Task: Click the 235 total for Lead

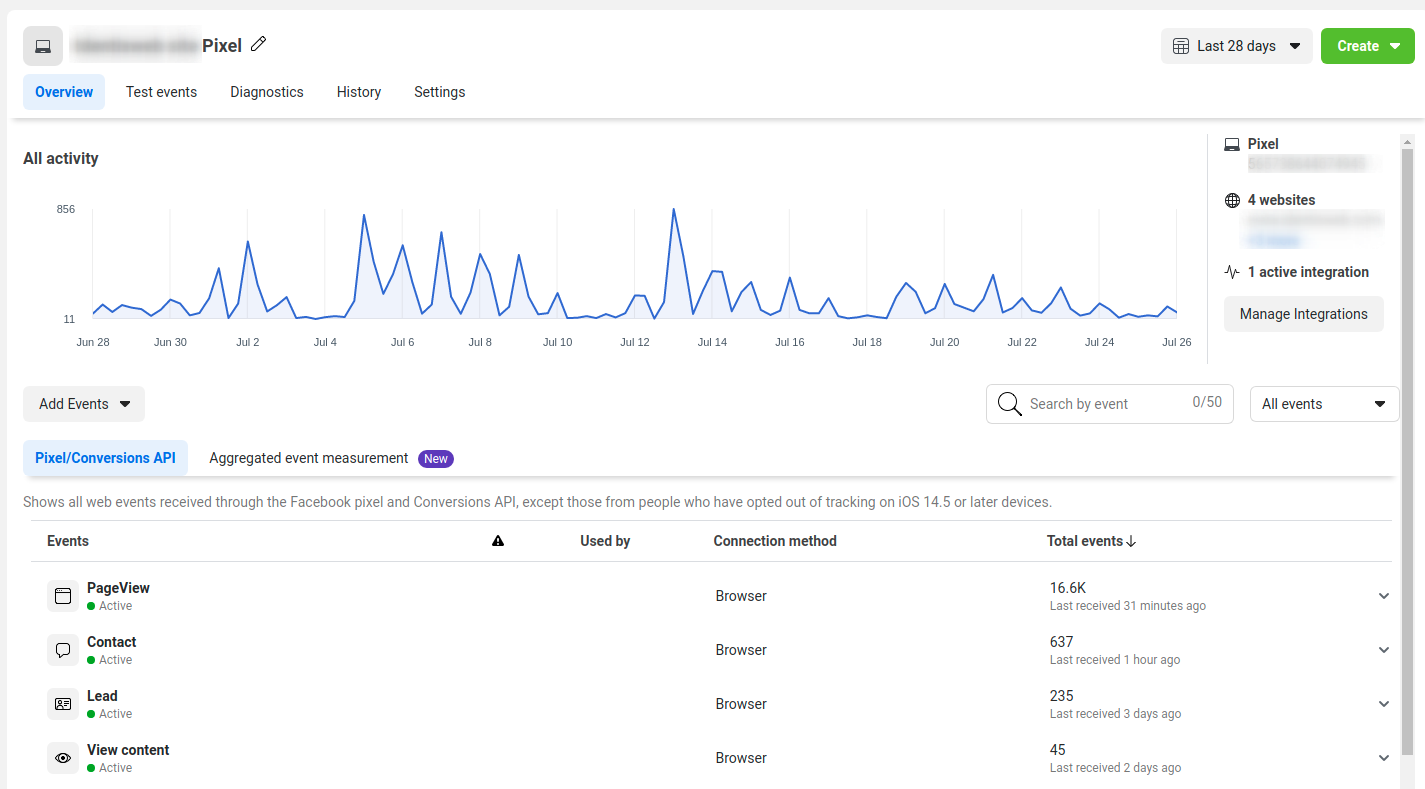Action: tap(1062, 696)
